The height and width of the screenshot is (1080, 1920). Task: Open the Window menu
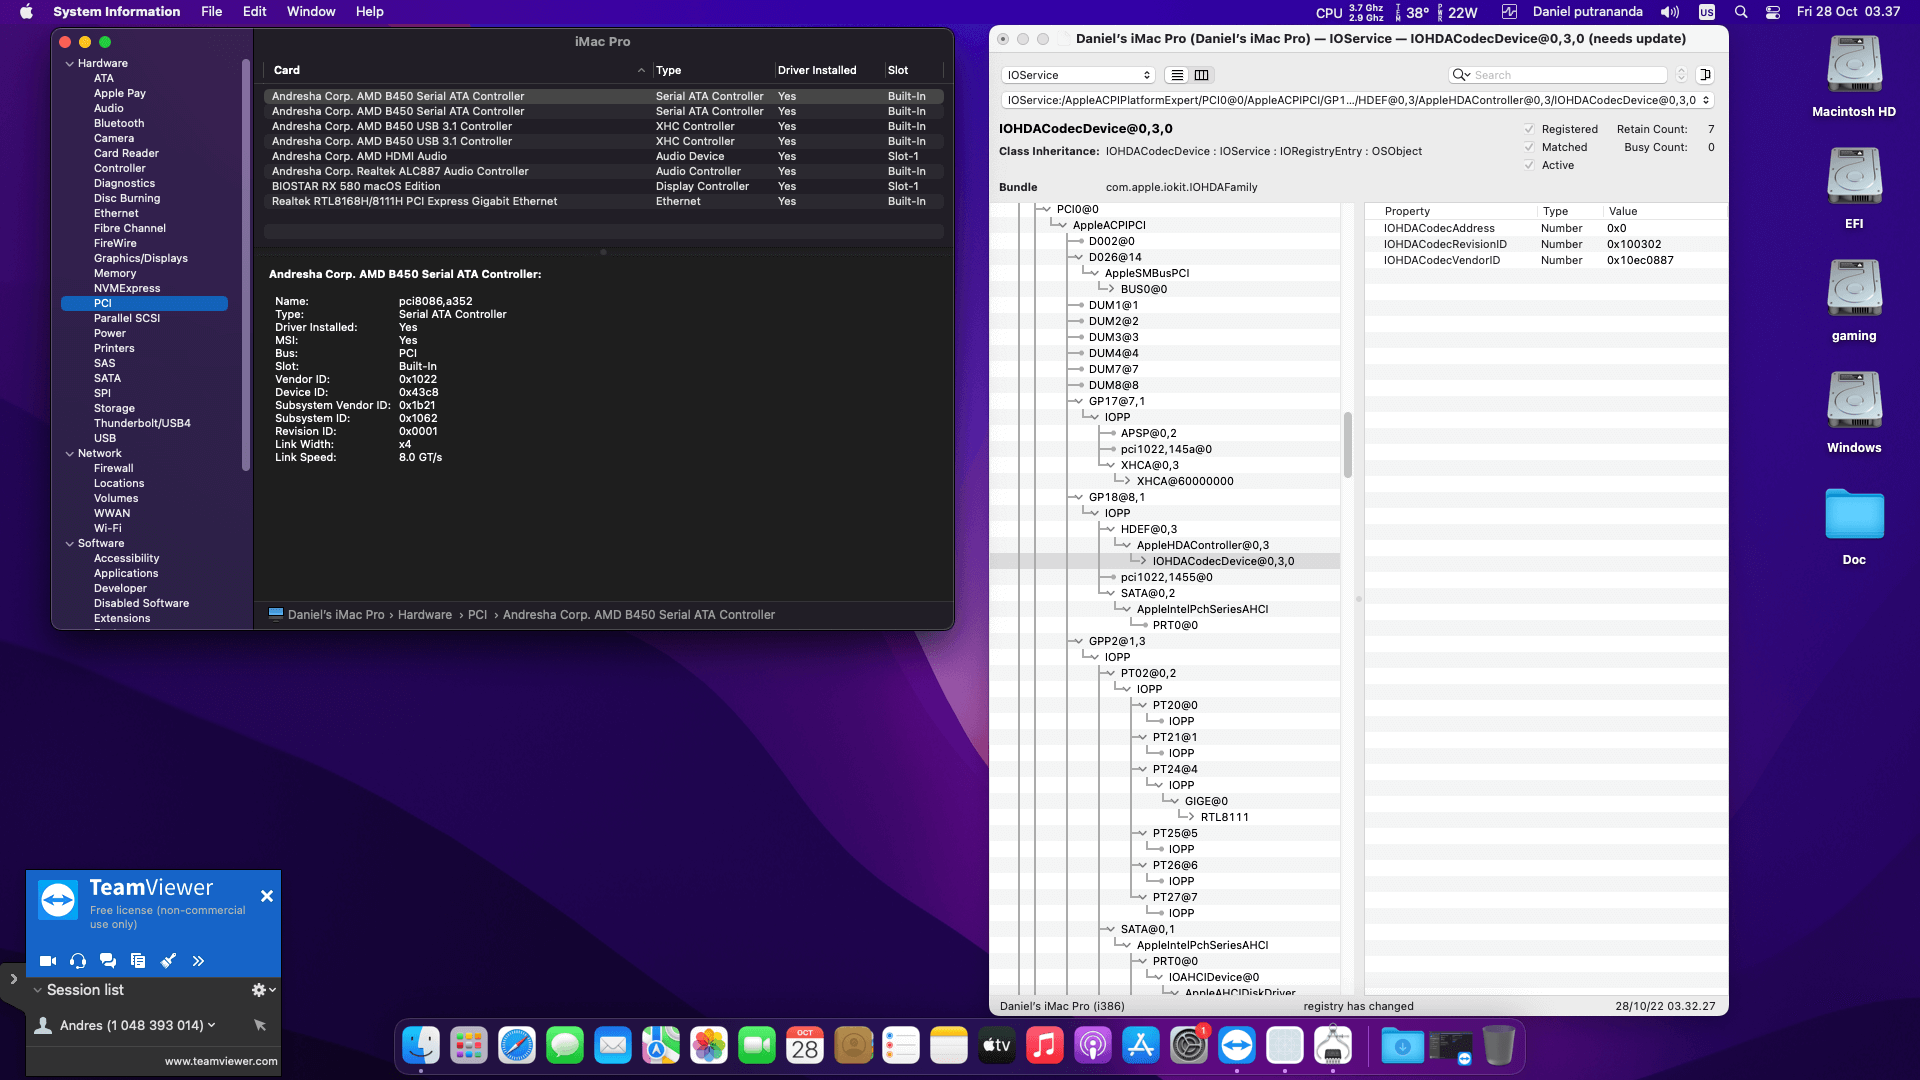[311, 12]
